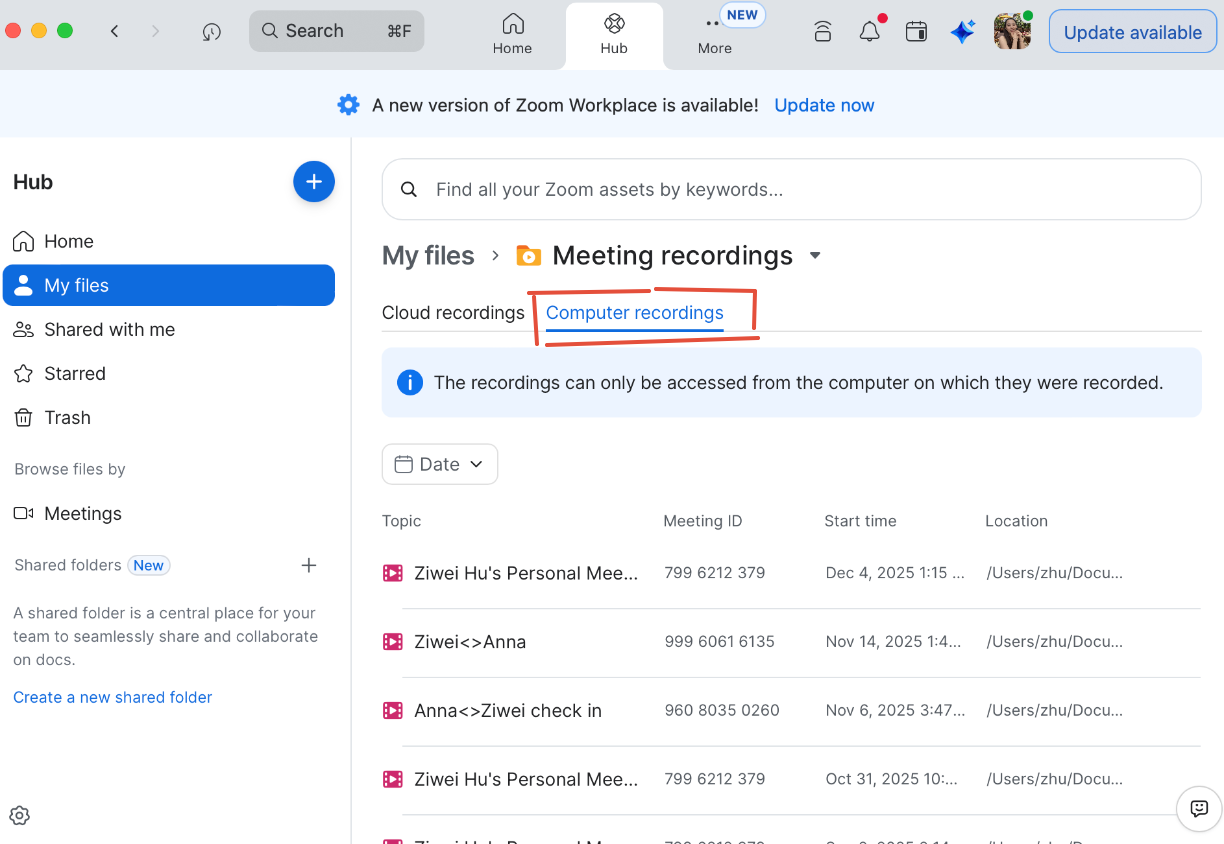Image resolution: width=1224 pixels, height=844 pixels.
Task: Open Home in the Hub sidebar
Action: point(168,241)
